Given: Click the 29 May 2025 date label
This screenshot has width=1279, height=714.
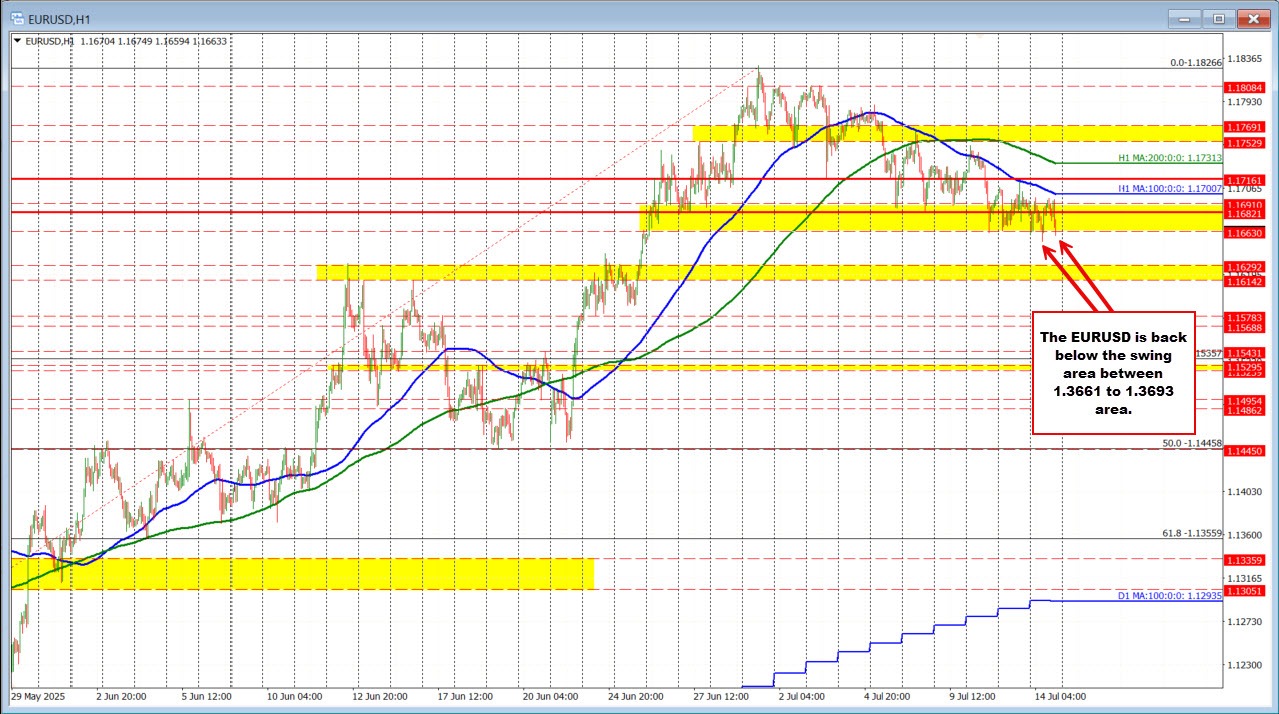Looking at the screenshot, I should pyautogui.click(x=38, y=696).
